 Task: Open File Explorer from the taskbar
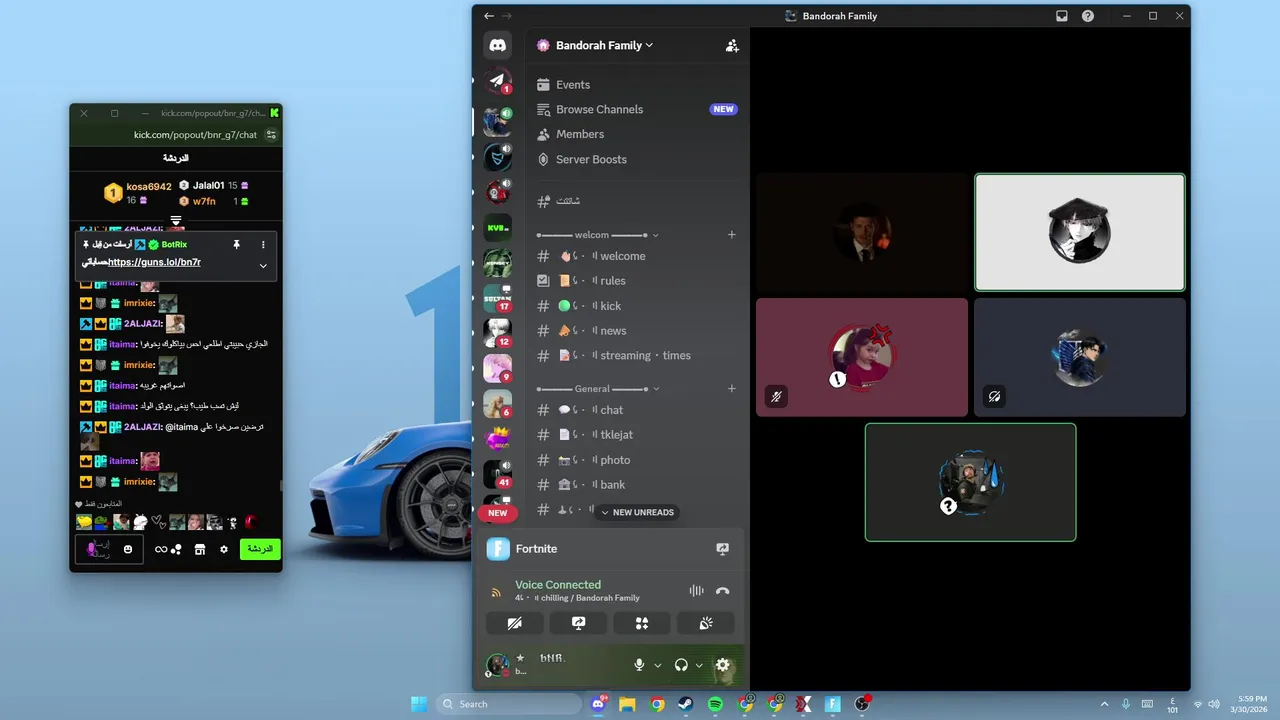tap(627, 704)
